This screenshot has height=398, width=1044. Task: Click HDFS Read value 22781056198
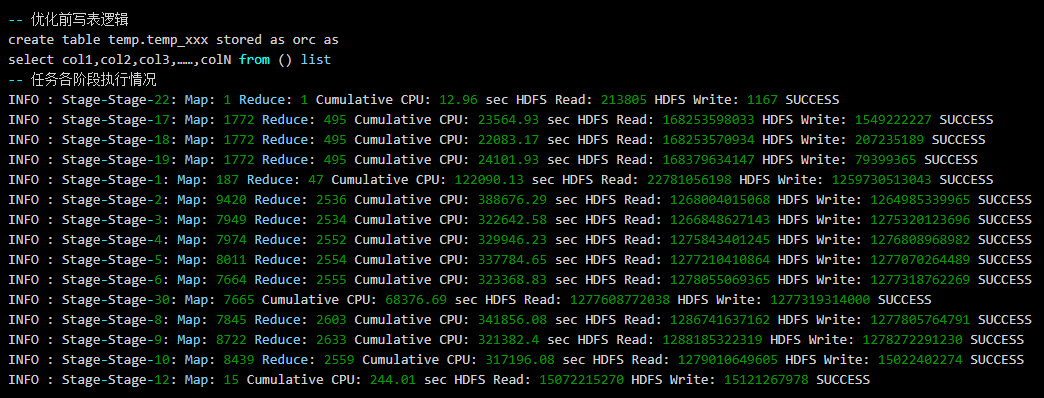689,180
